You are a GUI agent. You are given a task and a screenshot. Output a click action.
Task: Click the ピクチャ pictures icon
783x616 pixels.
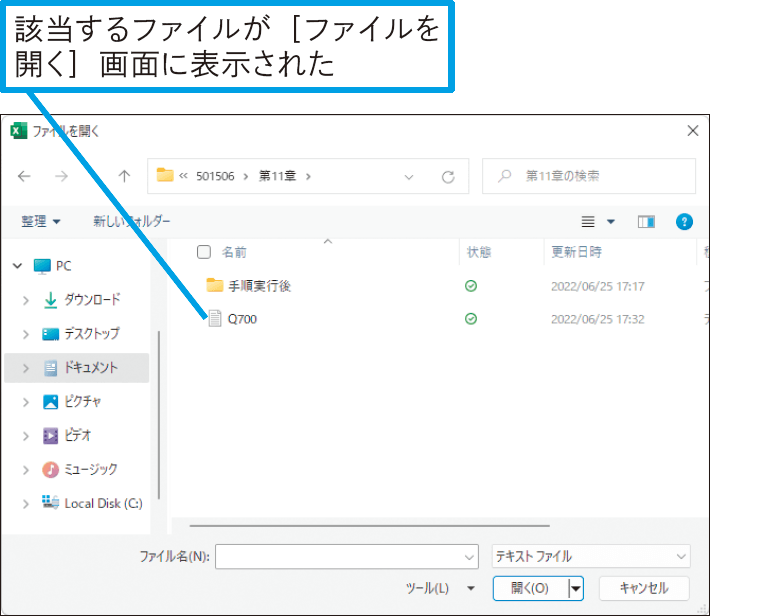coord(50,402)
